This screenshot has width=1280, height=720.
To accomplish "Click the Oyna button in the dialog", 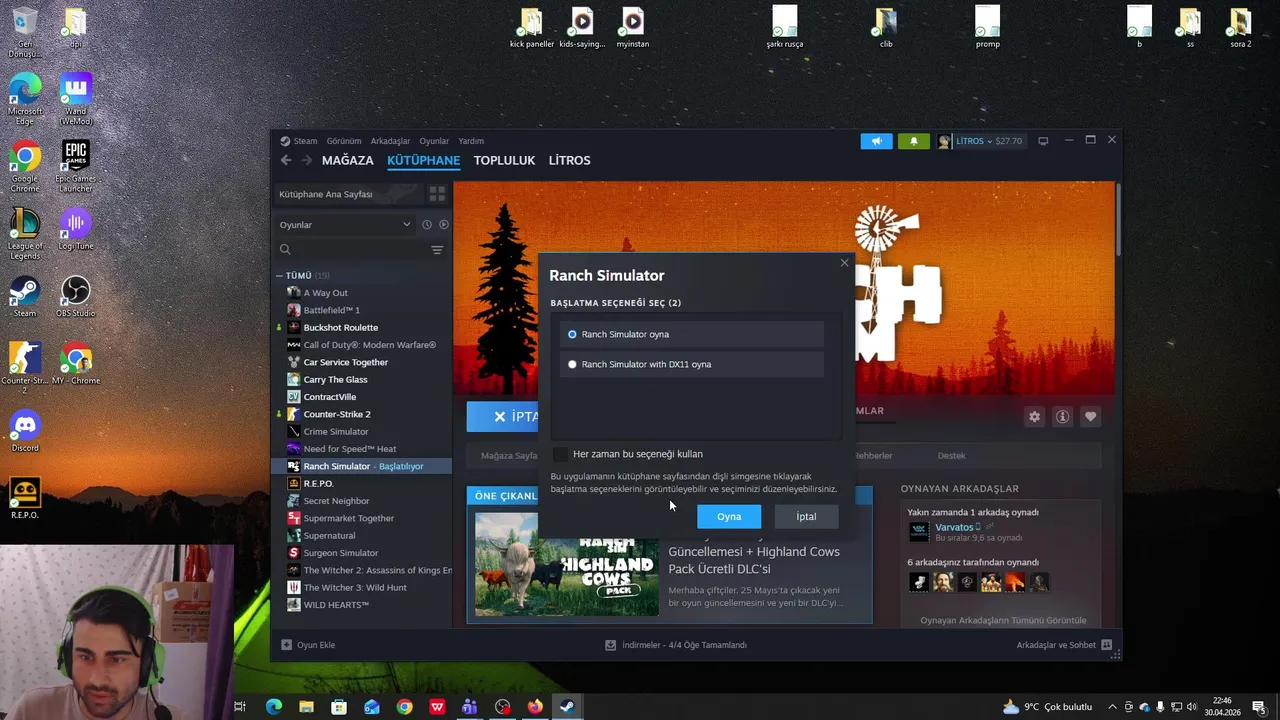I will pyautogui.click(x=729, y=516).
